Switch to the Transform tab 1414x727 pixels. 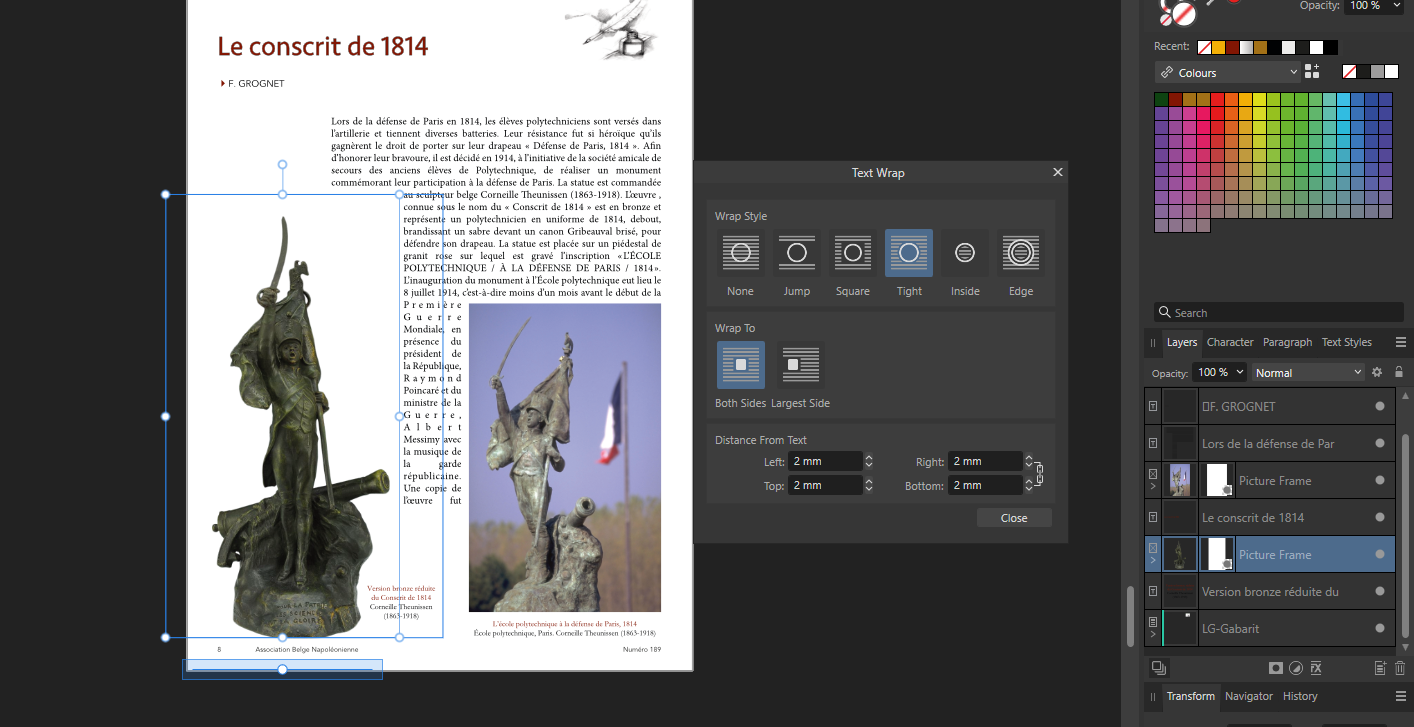(1191, 696)
